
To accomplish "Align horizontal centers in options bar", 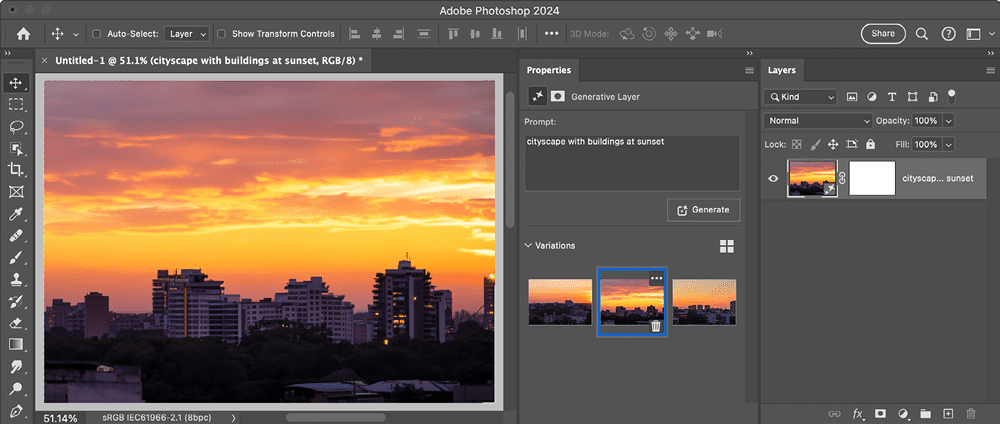I will click(377, 34).
